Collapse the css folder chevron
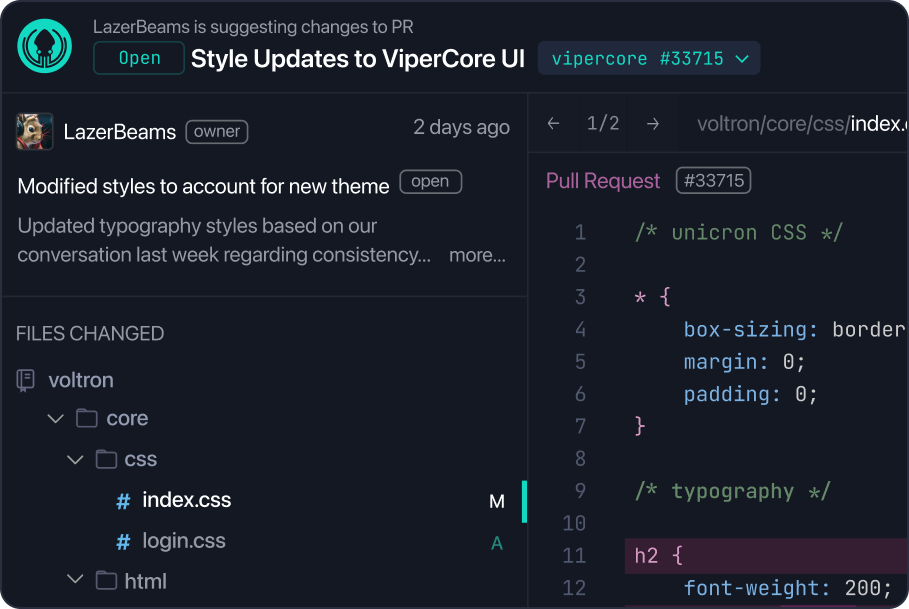Screen dimensions: 909x609 point(75,460)
